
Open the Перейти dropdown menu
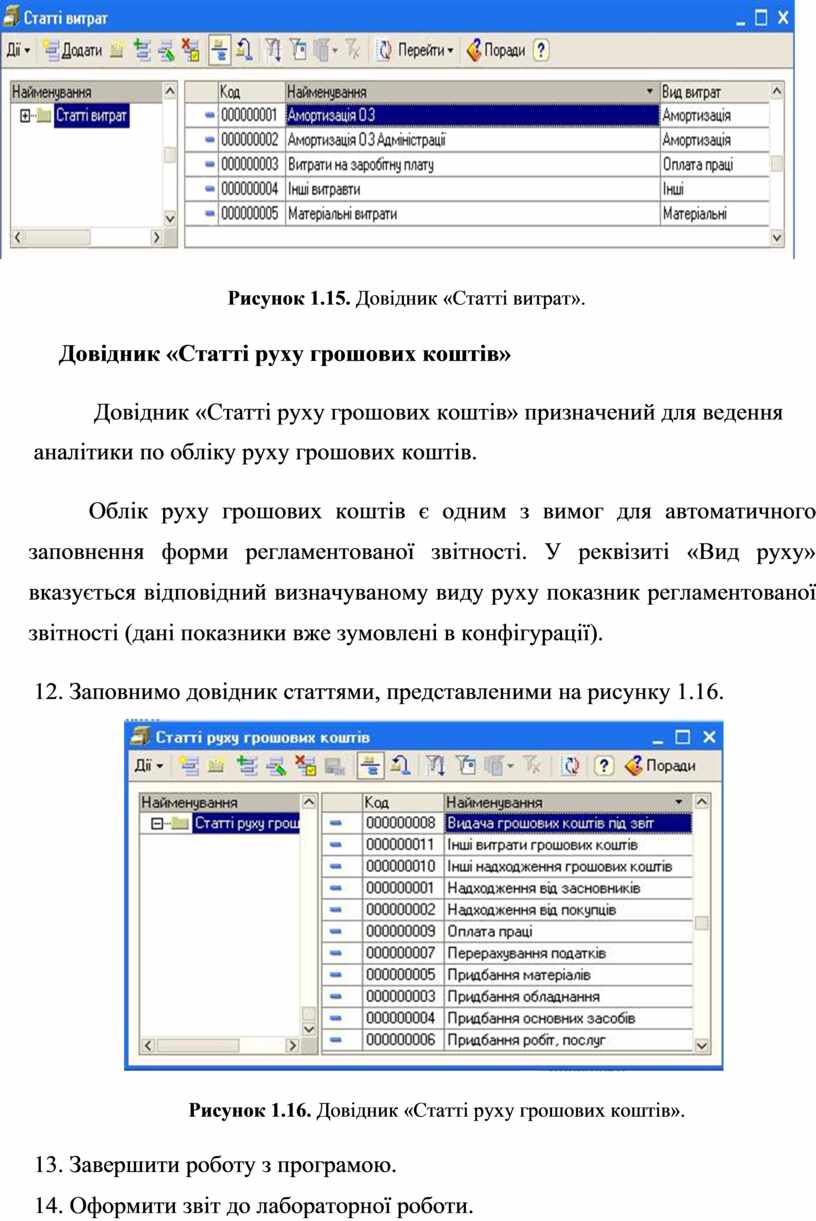pos(426,50)
